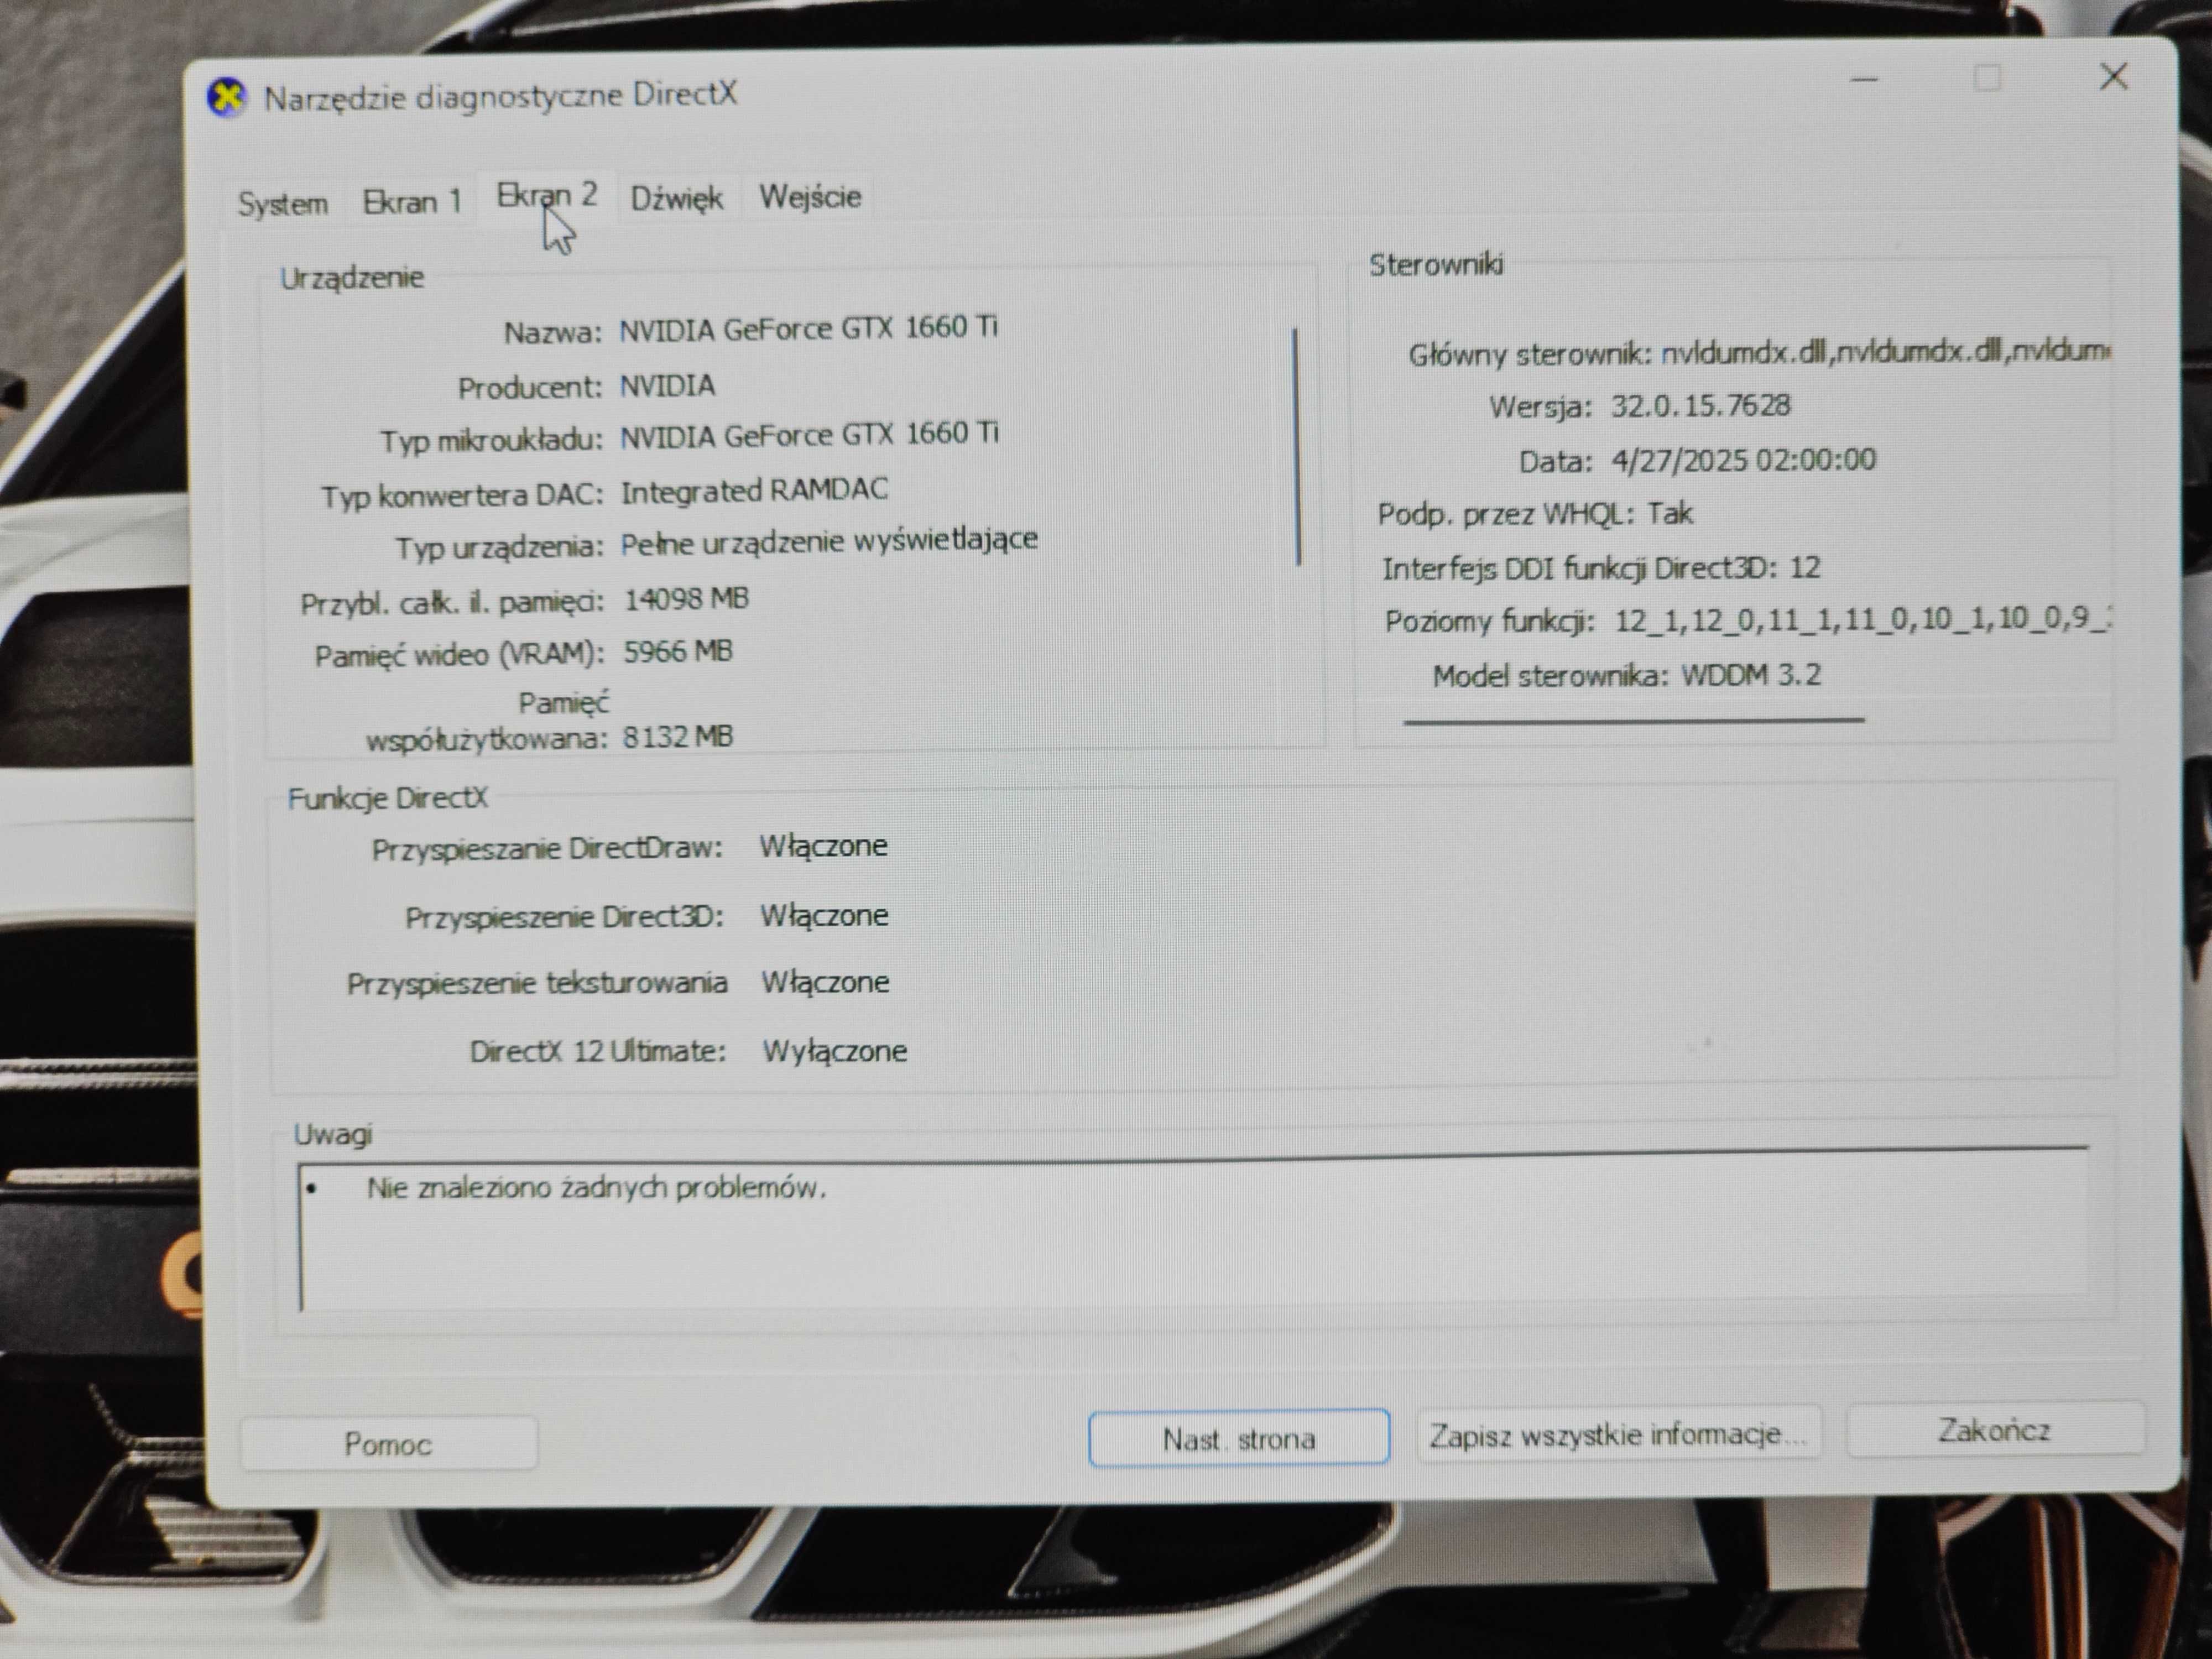
Task: Switch to the System tab
Action: (x=282, y=204)
